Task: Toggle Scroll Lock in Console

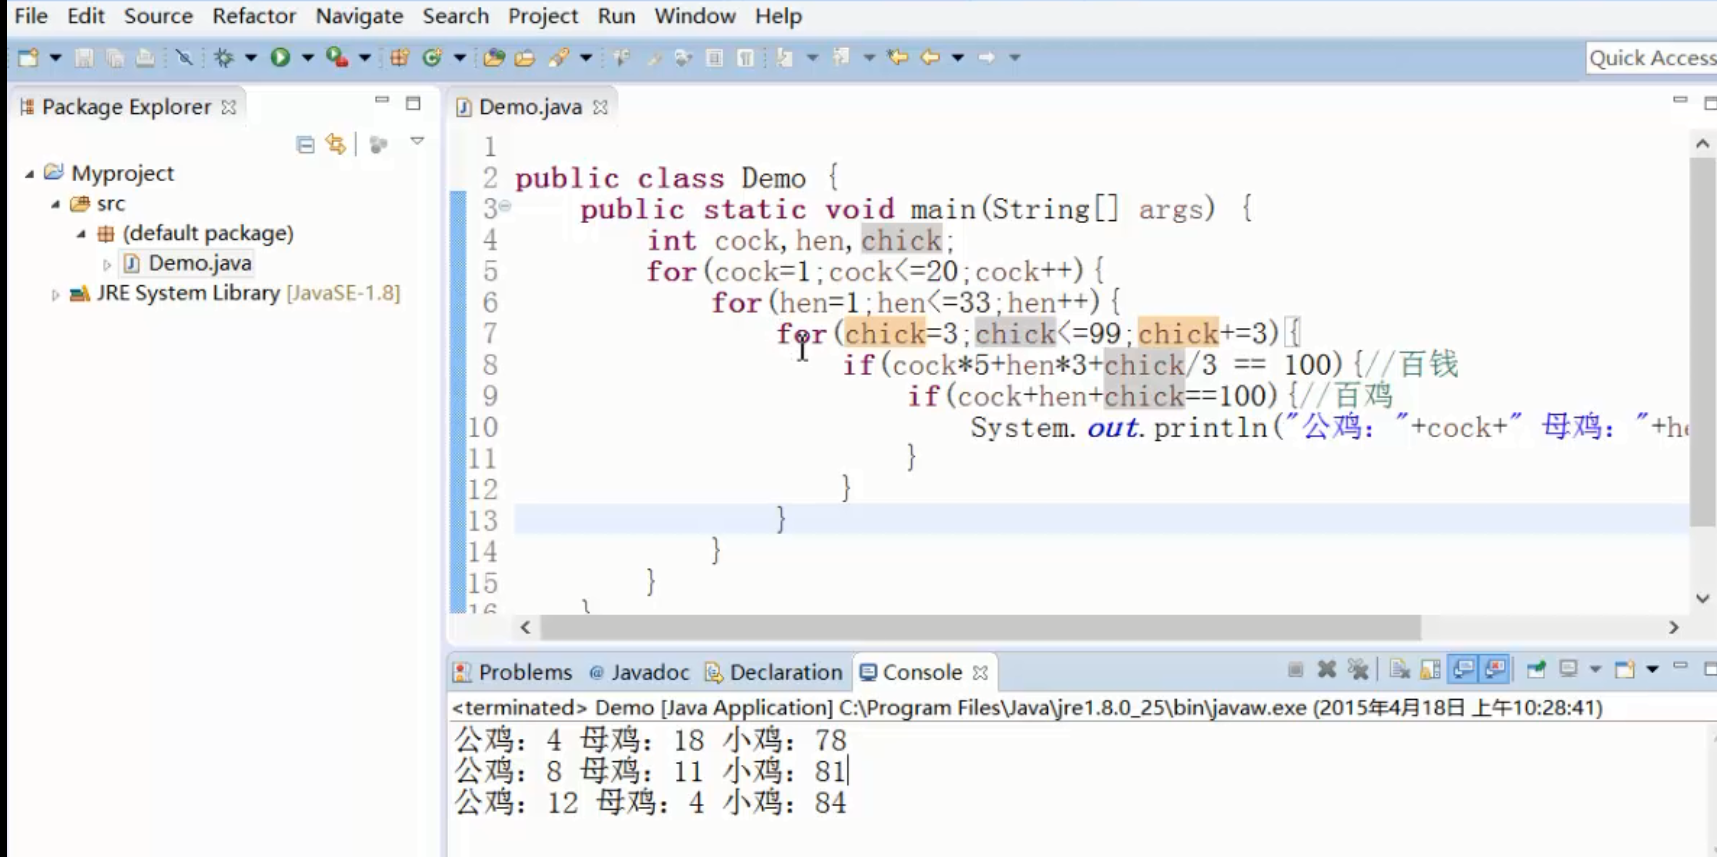Action: (x=1430, y=669)
